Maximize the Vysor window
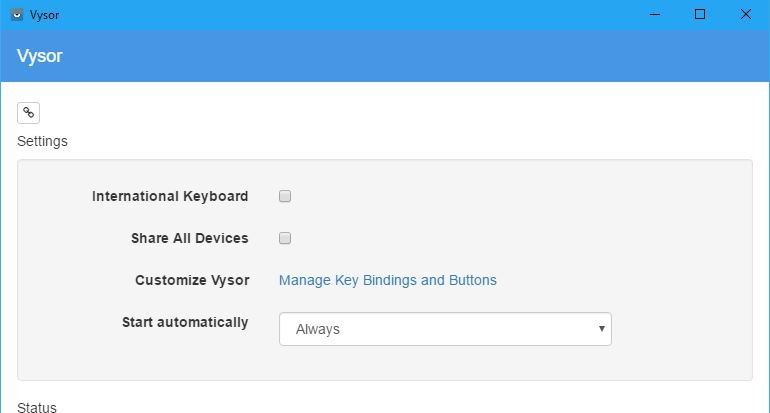This screenshot has width=770, height=413. tap(700, 15)
